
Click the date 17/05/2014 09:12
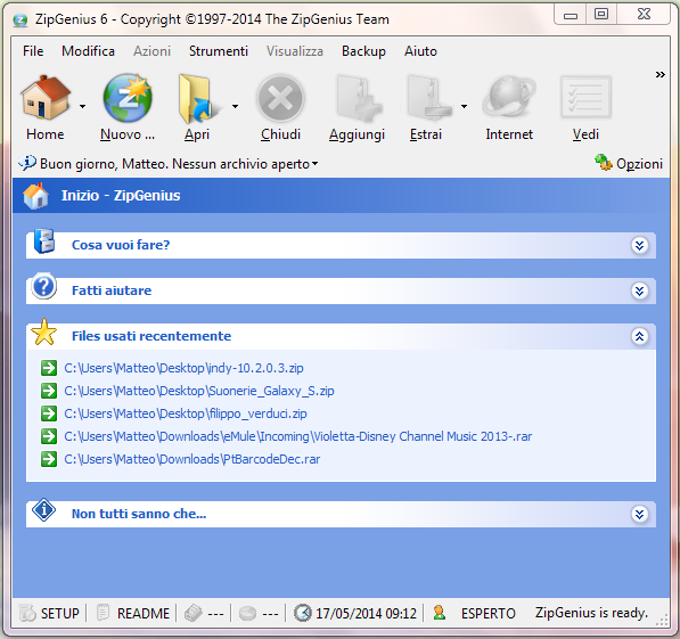pos(366,613)
